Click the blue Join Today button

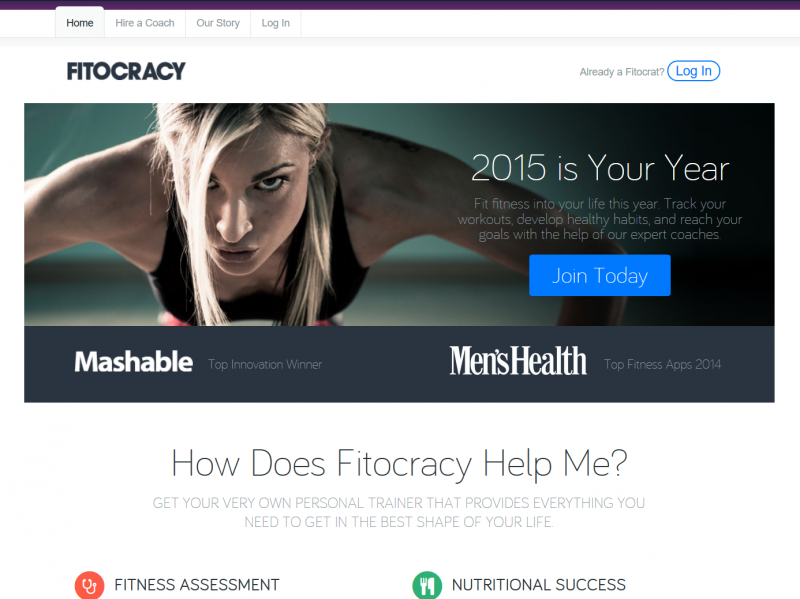coord(599,276)
